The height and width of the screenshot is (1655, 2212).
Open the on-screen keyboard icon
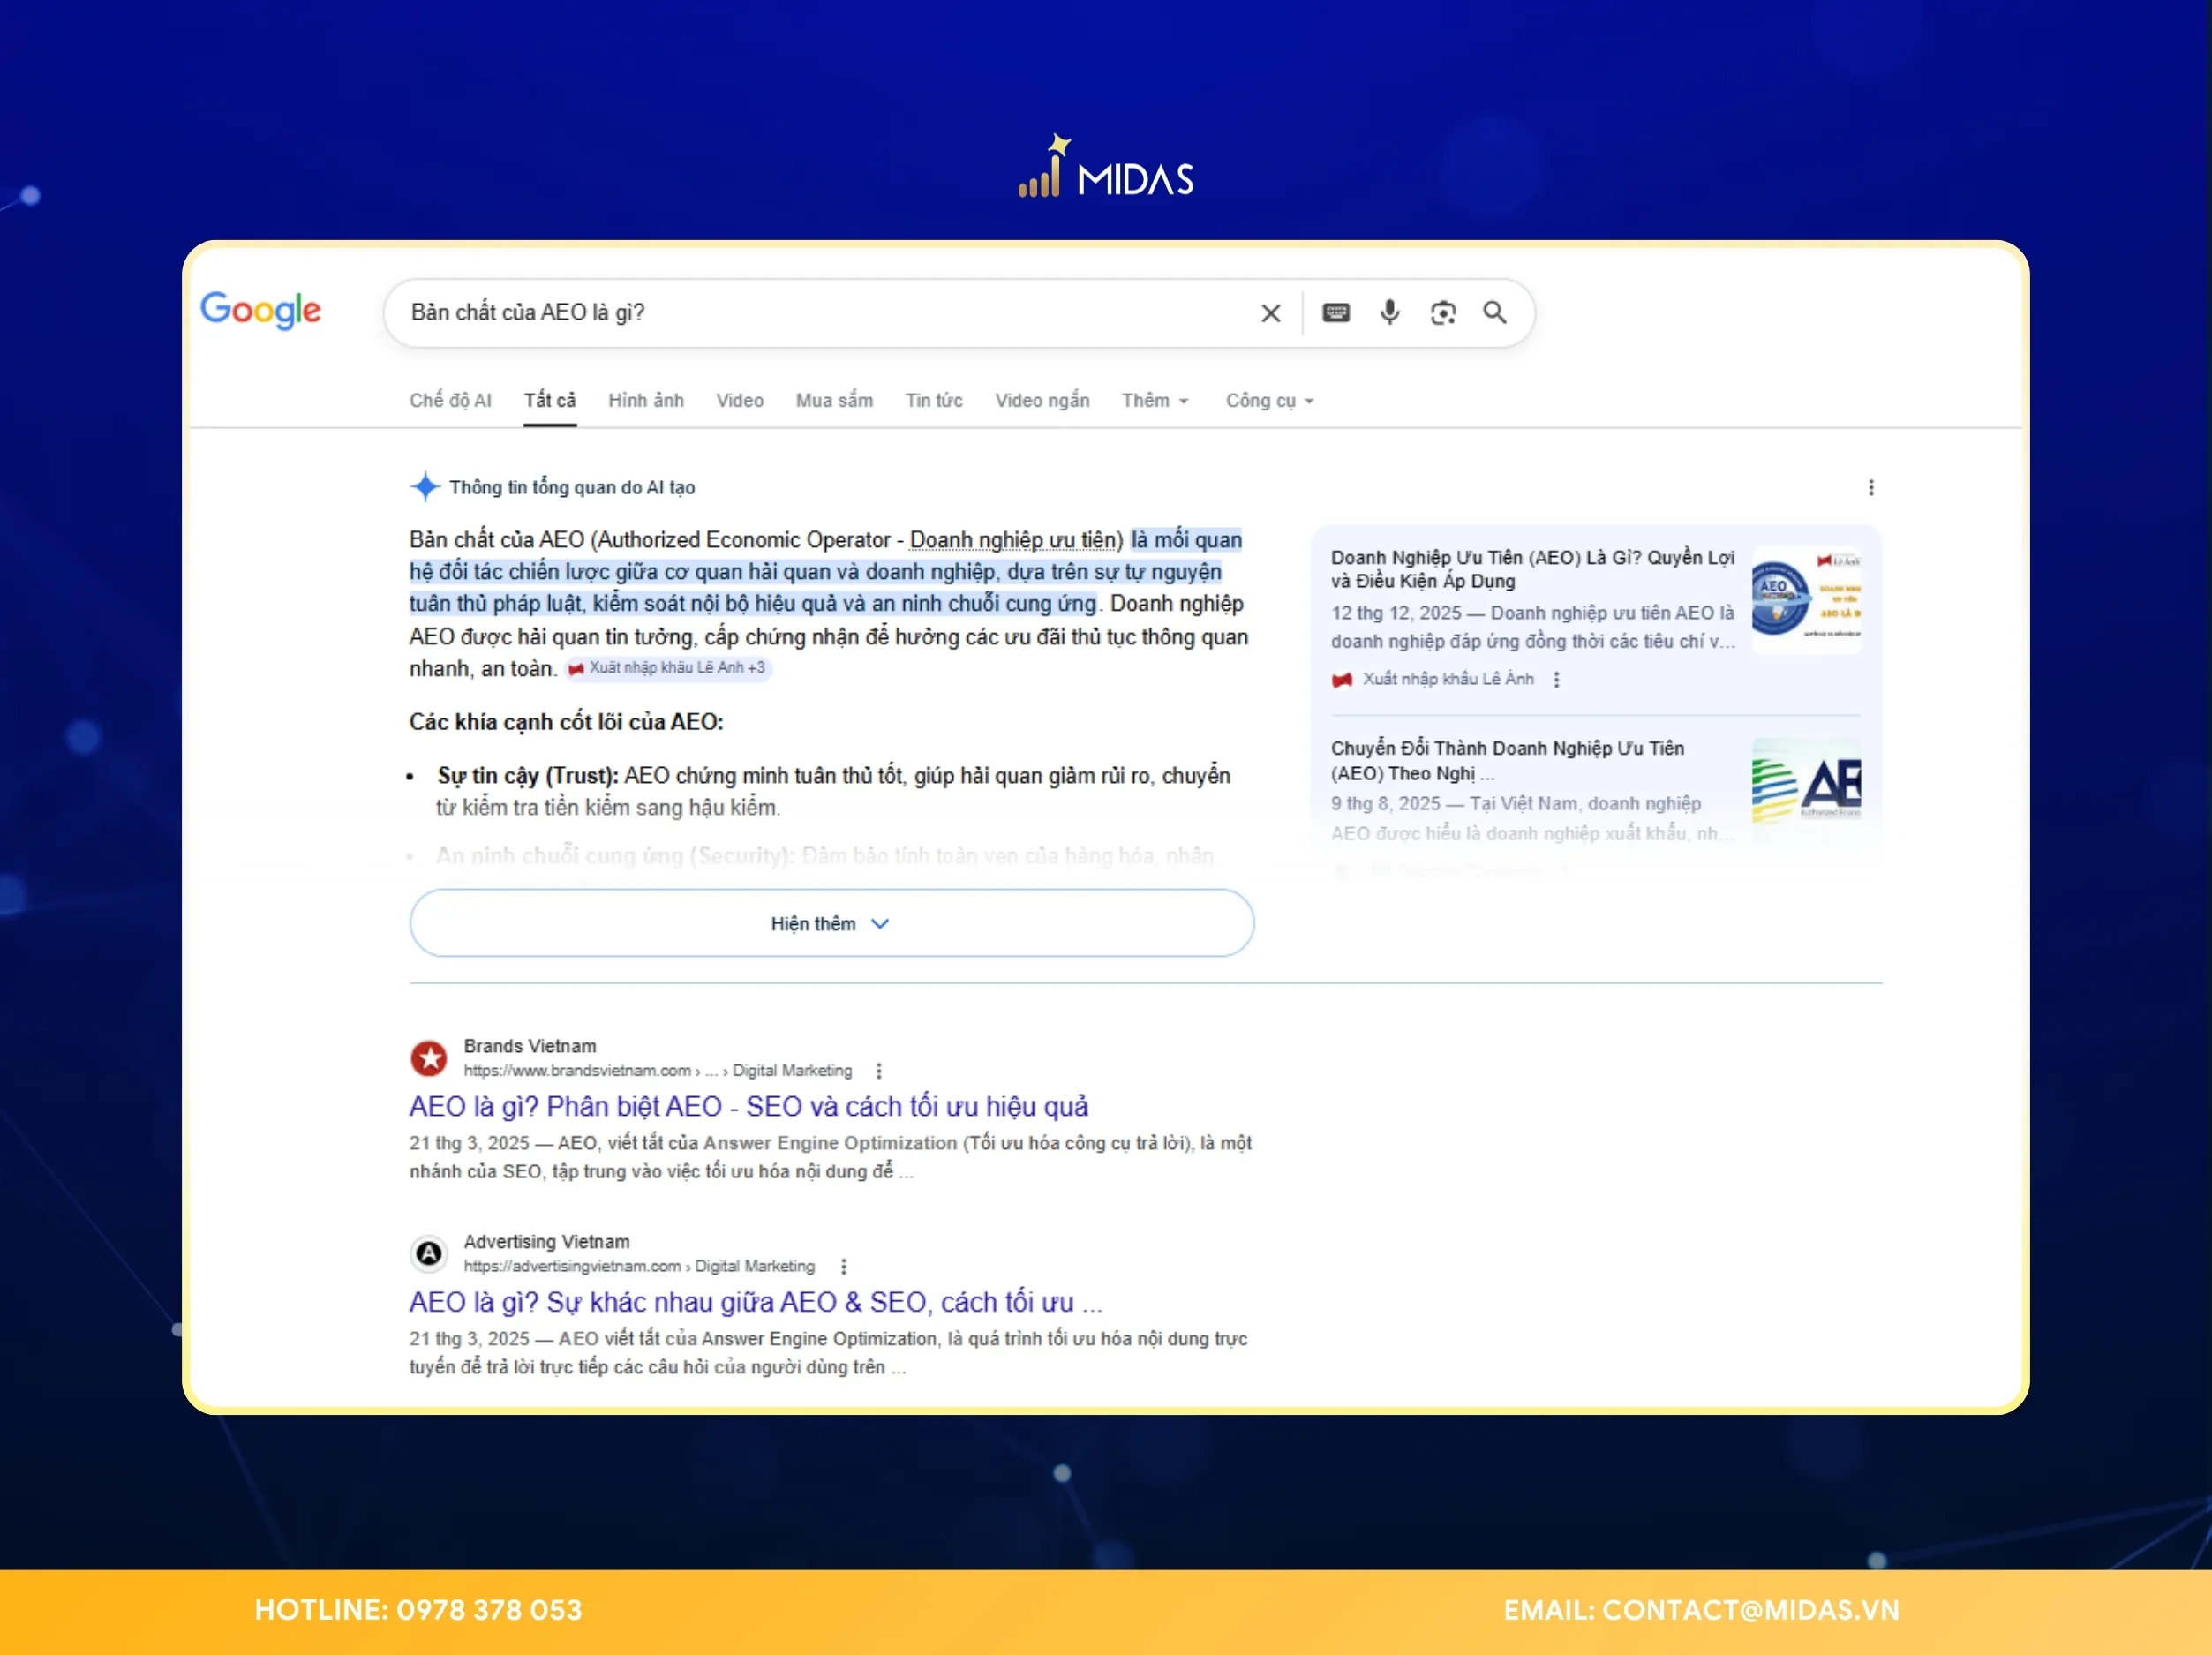pyautogui.click(x=1335, y=313)
